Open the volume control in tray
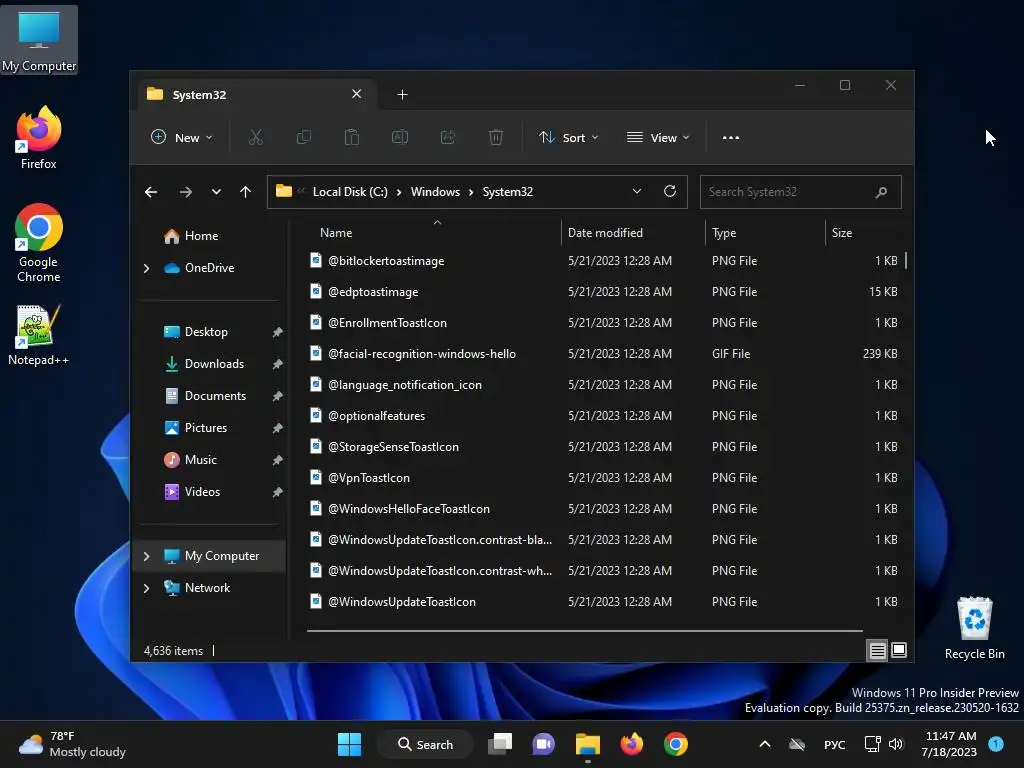The height and width of the screenshot is (768, 1024). 896,744
